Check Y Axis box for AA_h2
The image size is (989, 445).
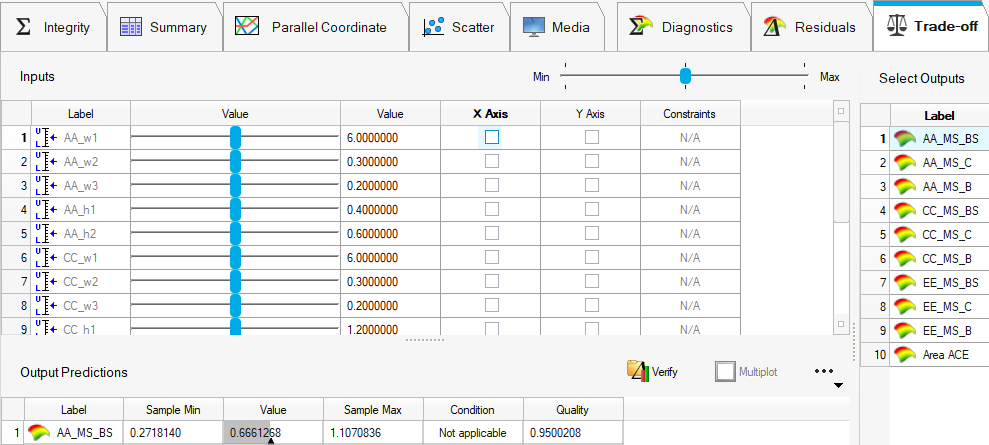(592, 233)
